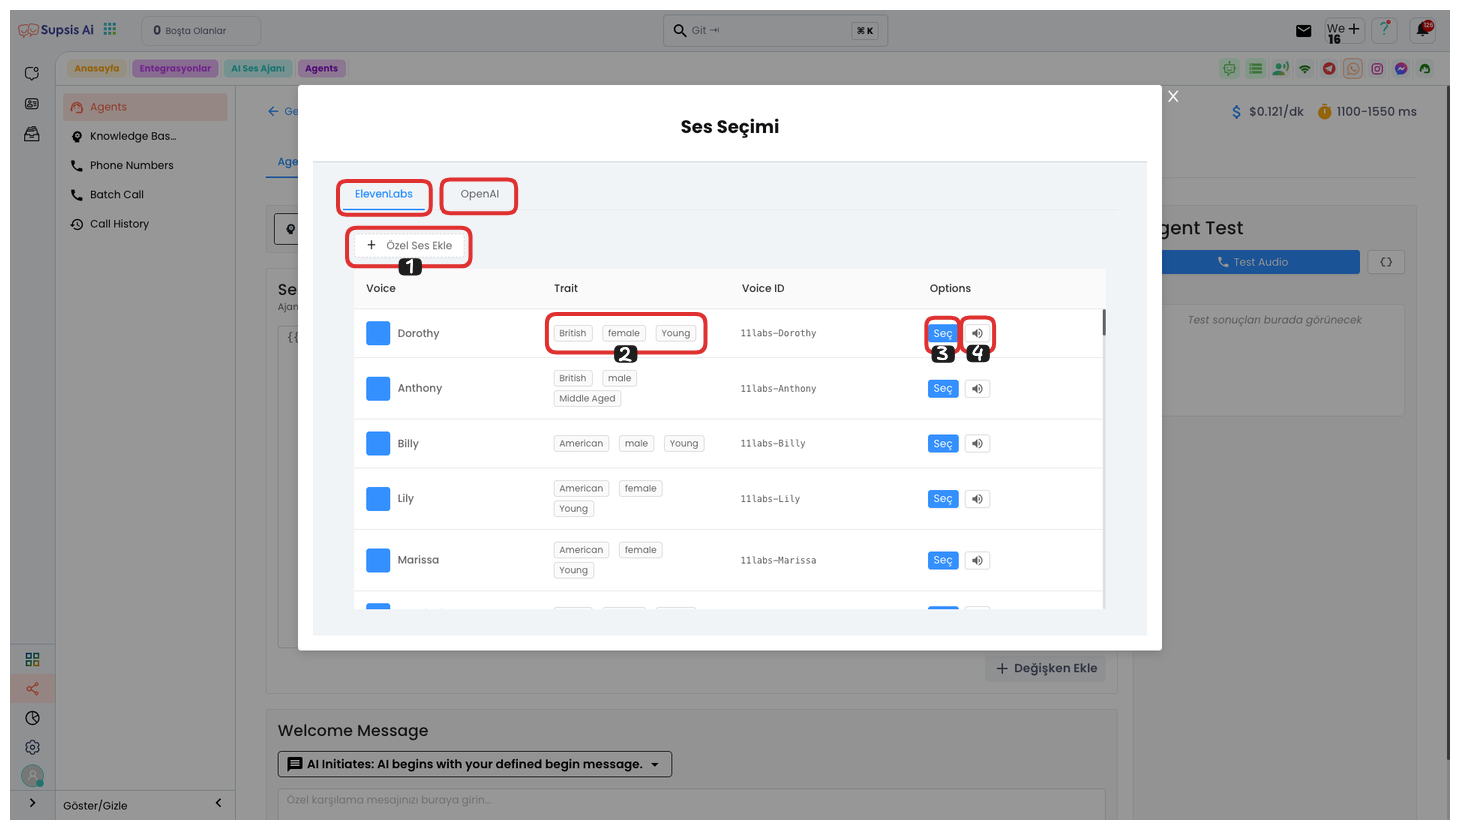This screenshot has width=1460, height=830.
Task: Open help question mark icon
Action: [1384, 30]
